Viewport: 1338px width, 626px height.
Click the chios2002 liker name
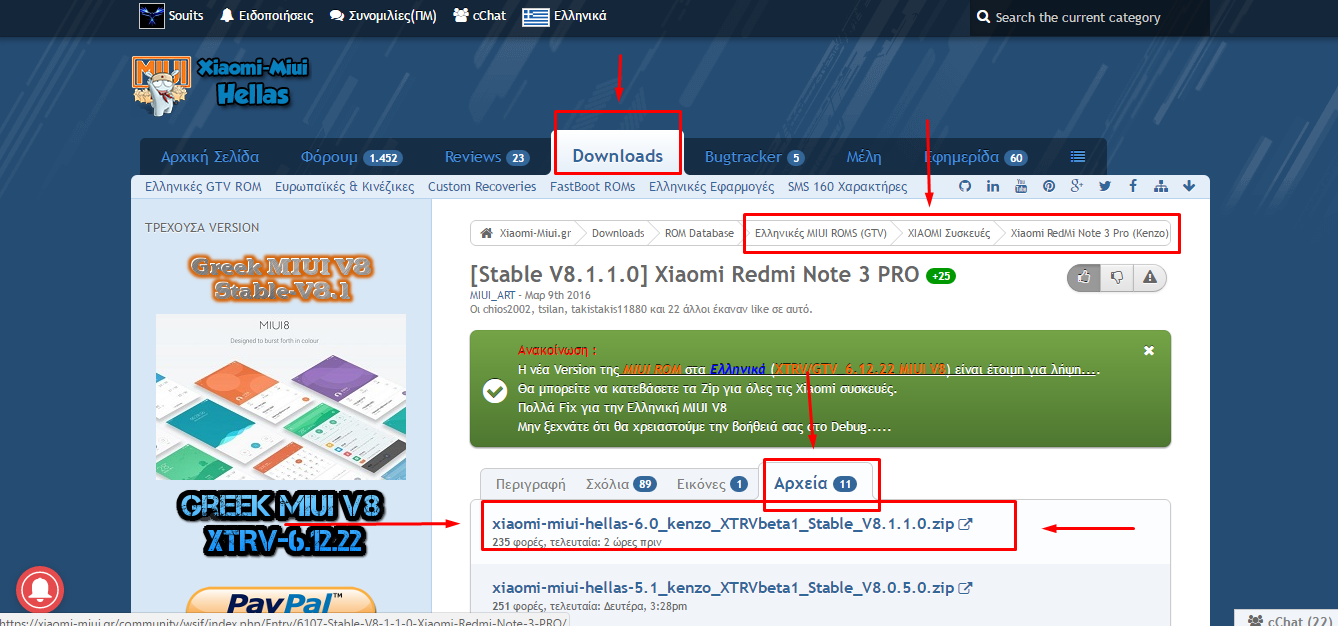(505, 309)
